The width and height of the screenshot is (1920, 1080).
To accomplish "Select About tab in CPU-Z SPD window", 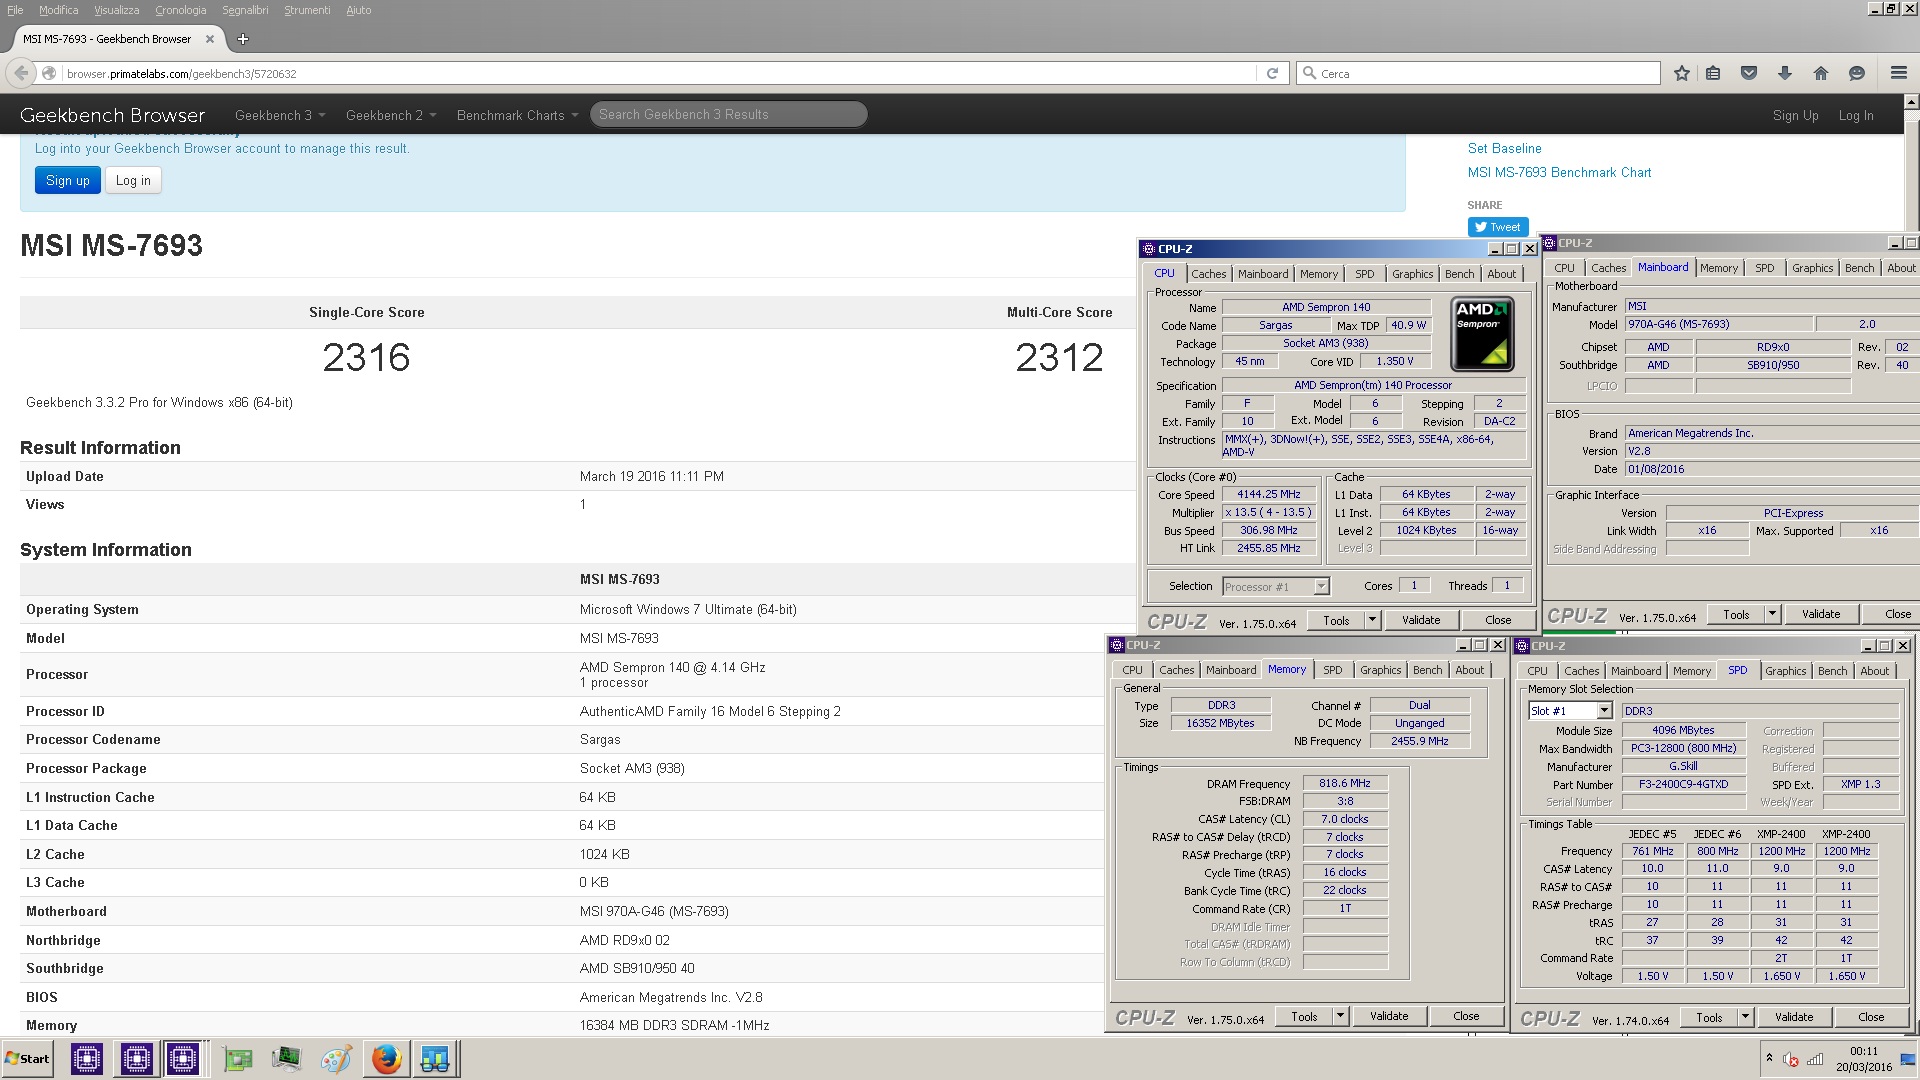I will (x=1874, y=671).
